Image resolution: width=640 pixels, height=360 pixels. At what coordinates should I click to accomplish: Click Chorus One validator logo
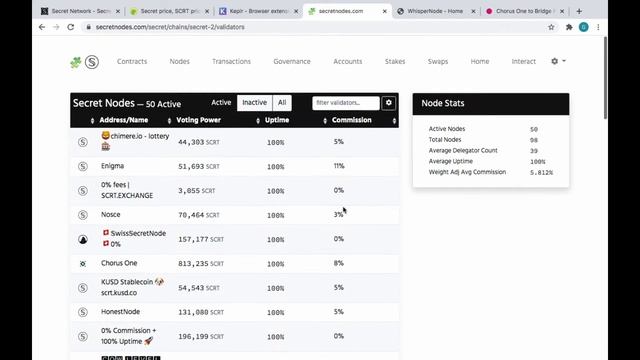click(x=83, y=264)
